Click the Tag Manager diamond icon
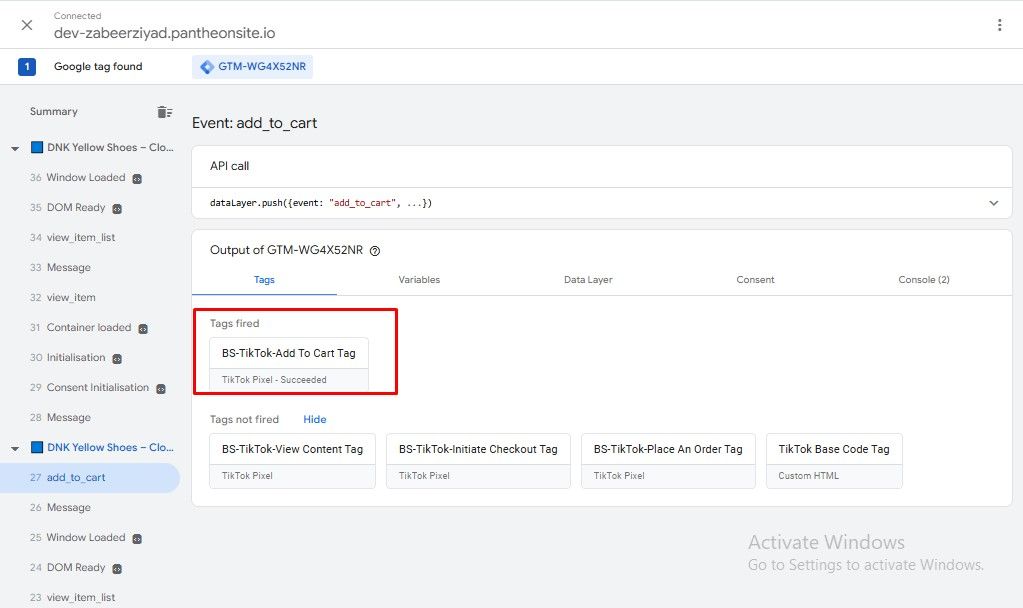The image size is (1023, 608). 207,67
